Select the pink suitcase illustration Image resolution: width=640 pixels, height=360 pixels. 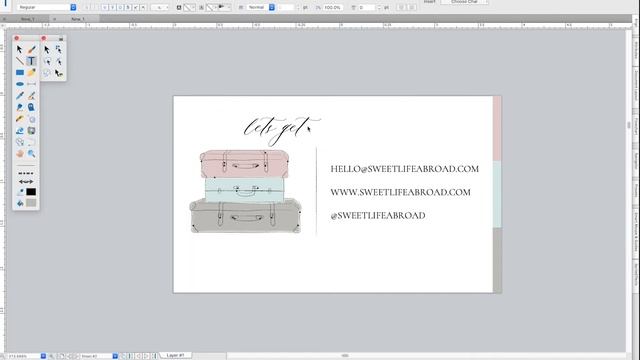coord(244,164)
